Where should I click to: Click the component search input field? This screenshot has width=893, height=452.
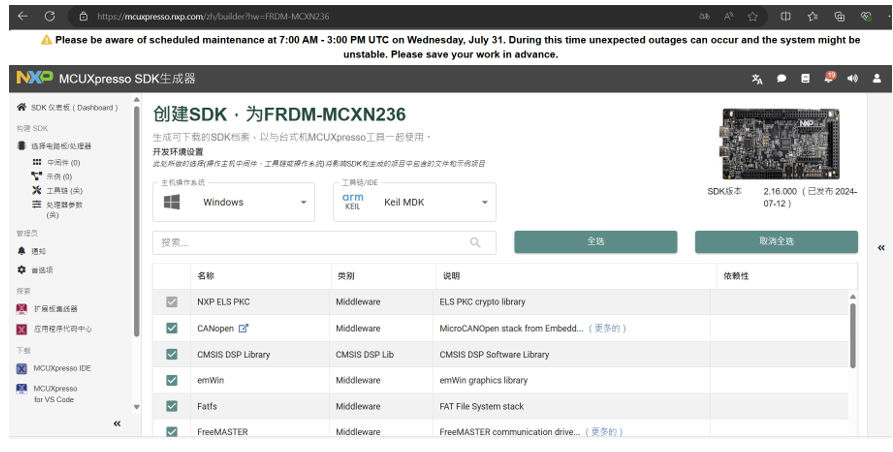pos(310,242)
